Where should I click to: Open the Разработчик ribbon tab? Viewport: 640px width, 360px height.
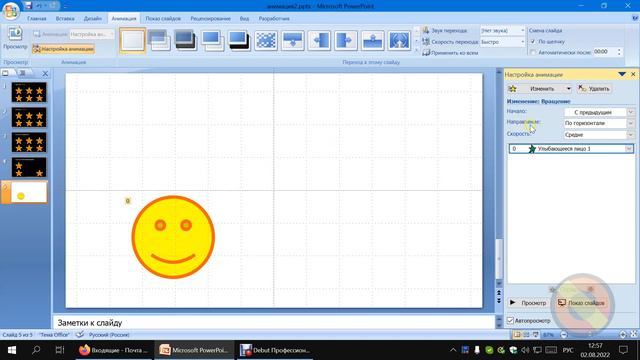coord(274,18)
